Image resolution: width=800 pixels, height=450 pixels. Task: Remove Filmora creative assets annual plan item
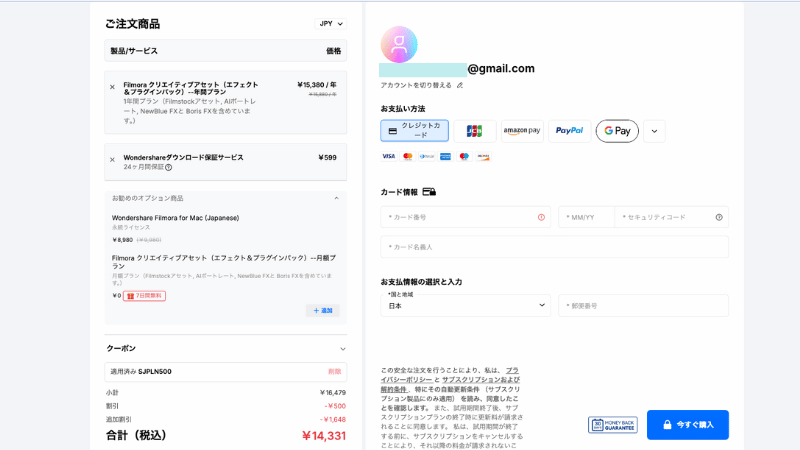coord(111,87)
